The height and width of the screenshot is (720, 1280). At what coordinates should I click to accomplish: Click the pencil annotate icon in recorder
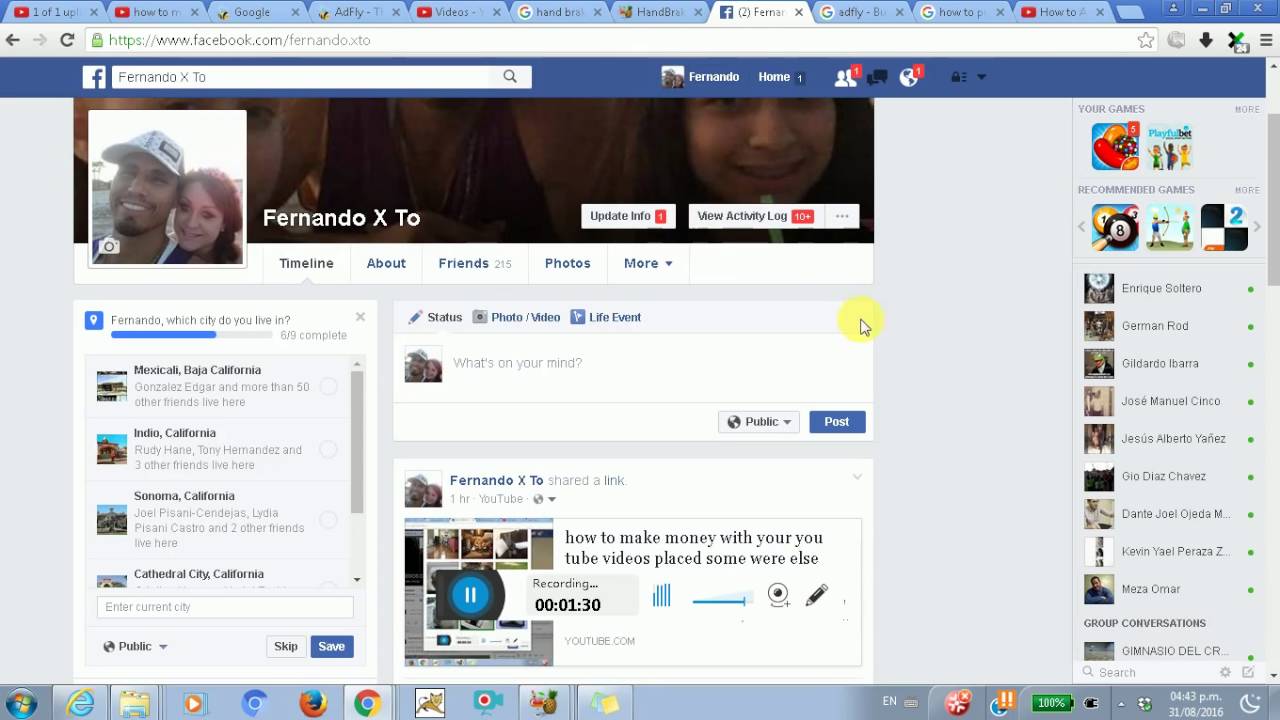(816, 596)
